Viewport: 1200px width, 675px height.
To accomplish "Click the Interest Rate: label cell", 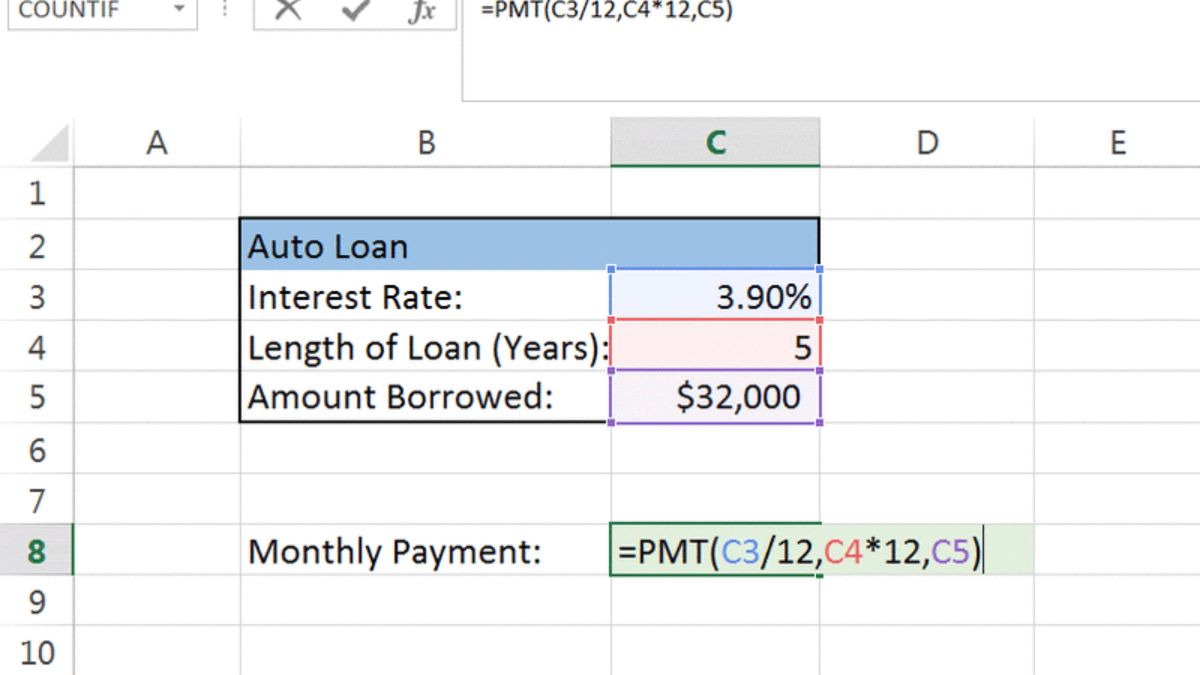I will 425,296.
